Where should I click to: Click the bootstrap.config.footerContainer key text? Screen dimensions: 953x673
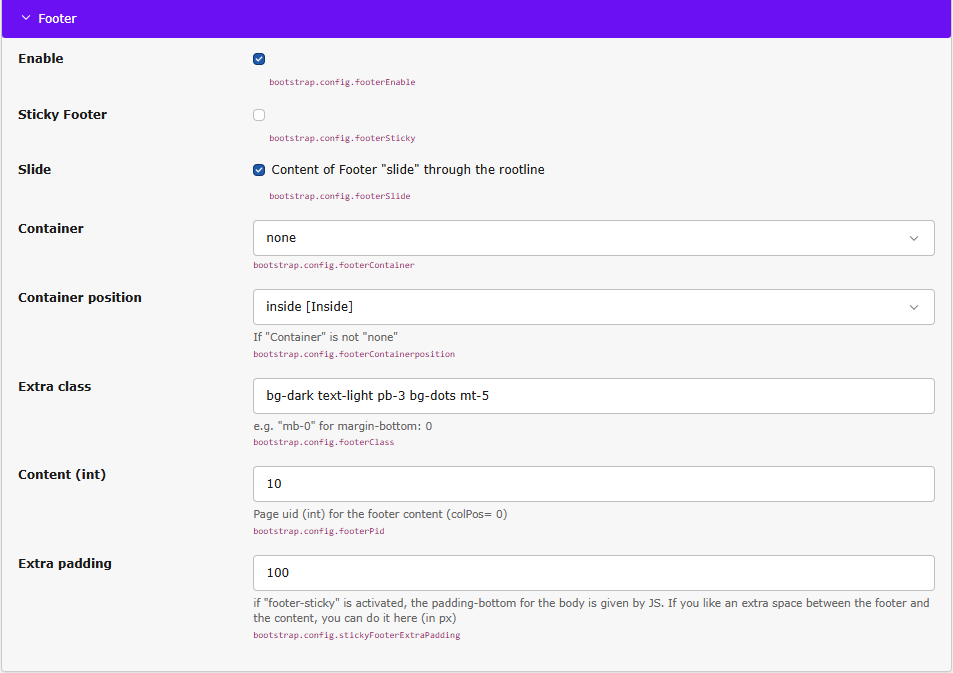click(x=333, y=265)
